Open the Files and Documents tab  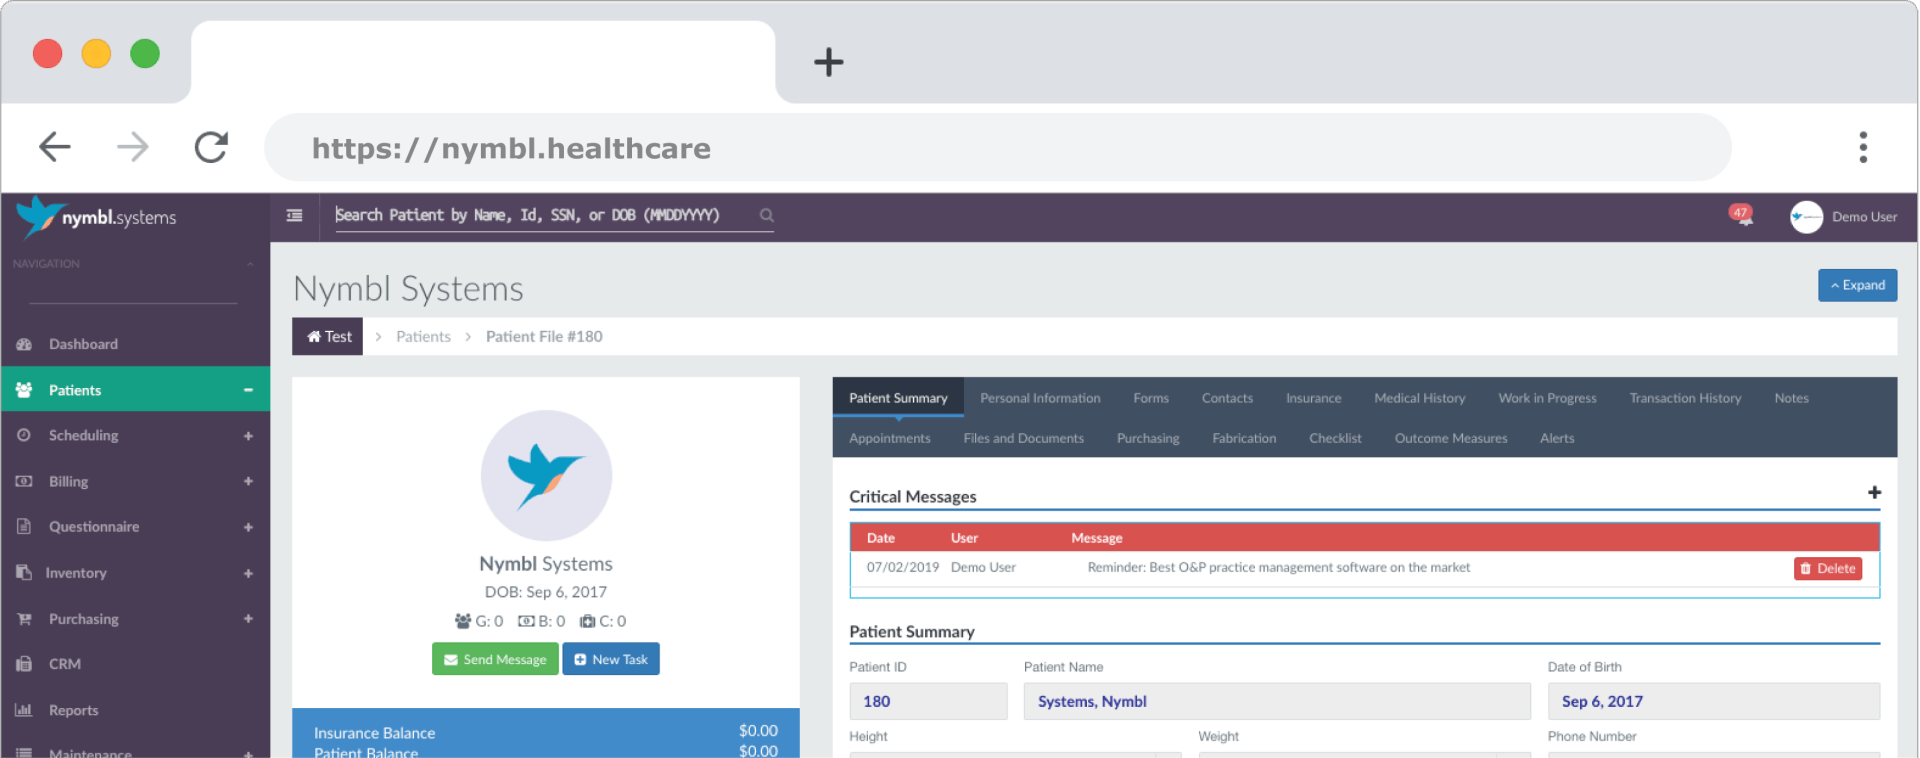point(1023,438)
